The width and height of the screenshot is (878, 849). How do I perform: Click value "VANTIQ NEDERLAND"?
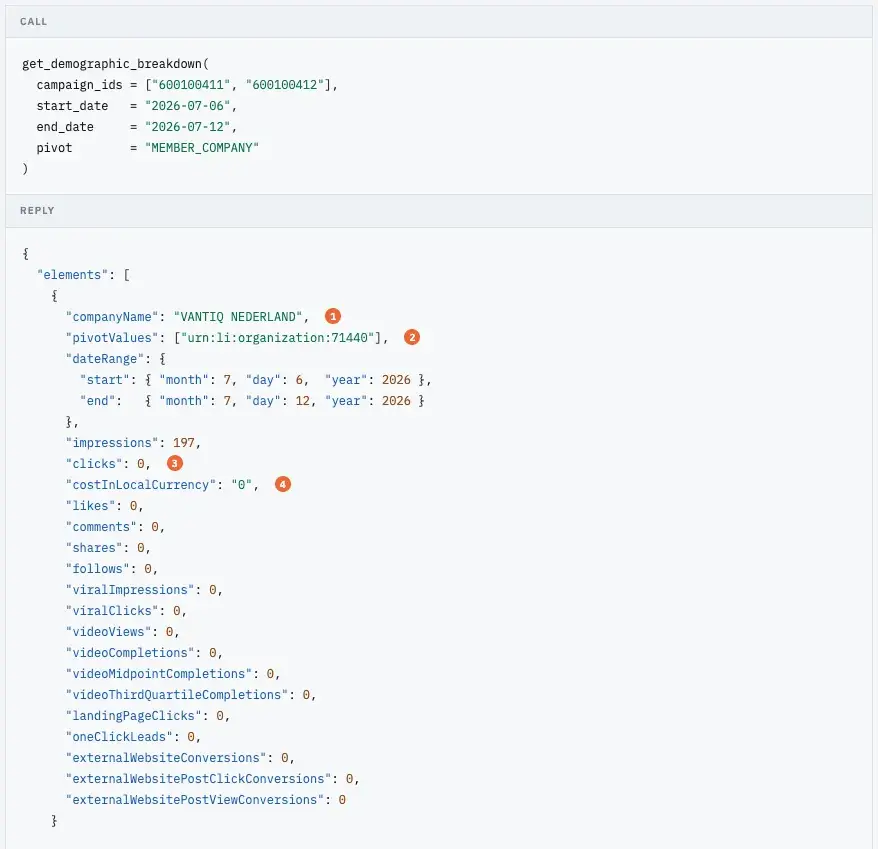point(238,317)
